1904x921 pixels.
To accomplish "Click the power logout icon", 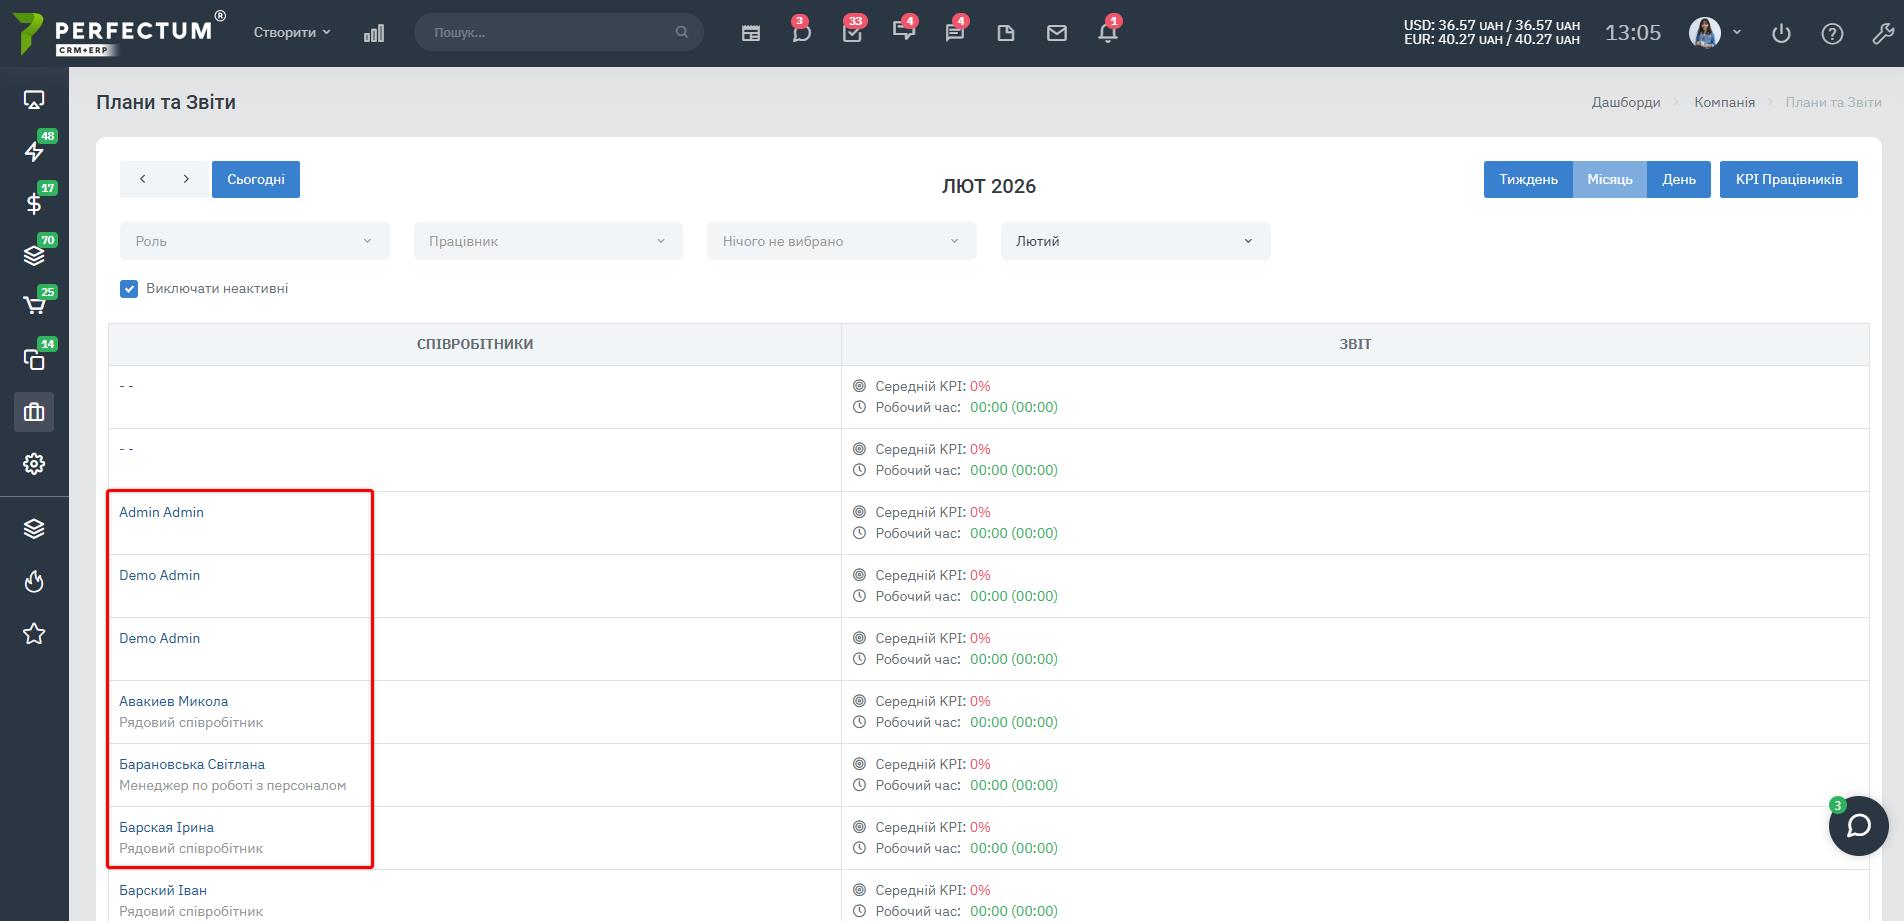I will 1781,33.
